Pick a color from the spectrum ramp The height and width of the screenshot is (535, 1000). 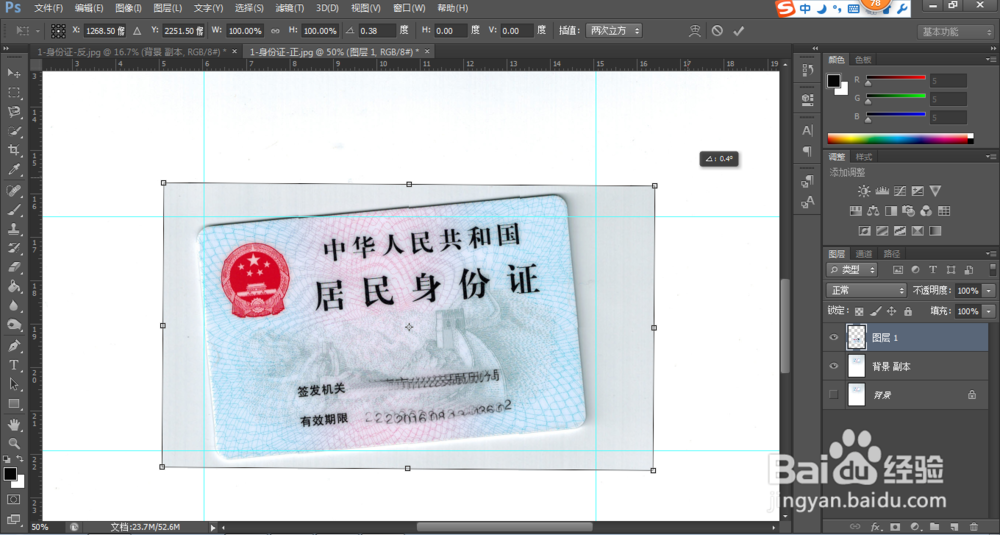[x=900, y=138]
